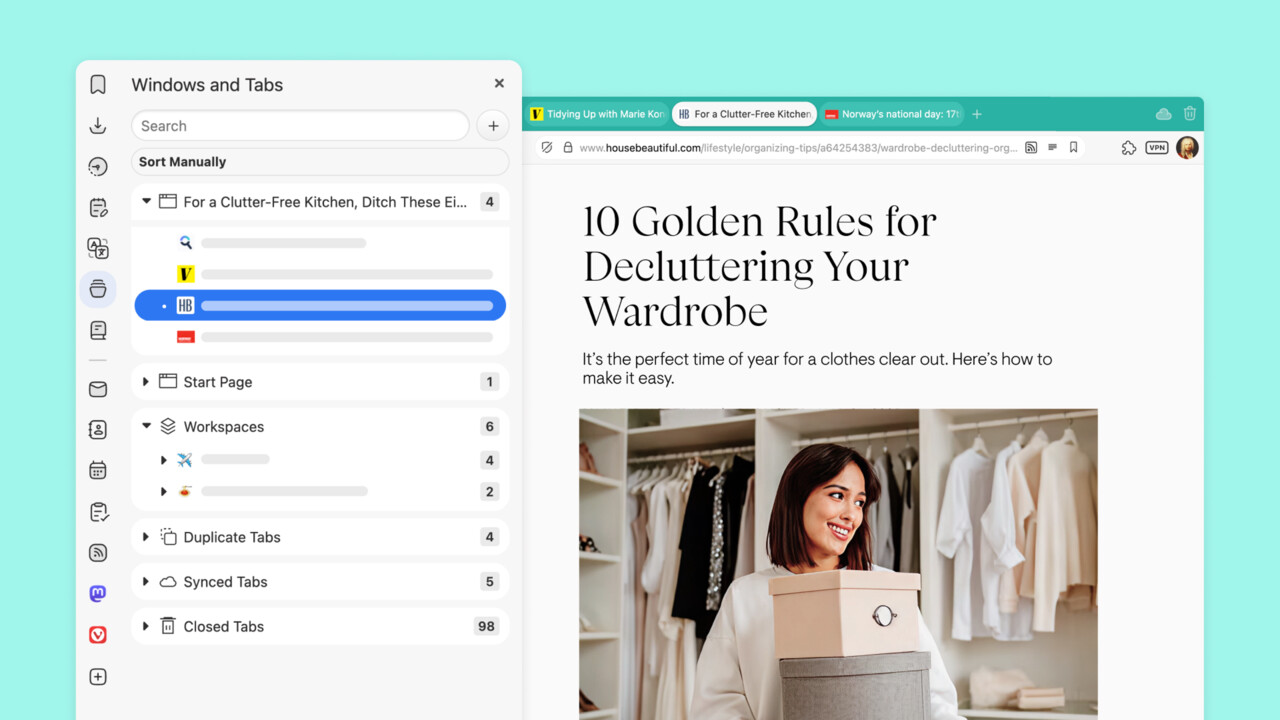Image resolution: width=1280 pixels, height=720 pixels.
Task: Open the Calendar panel
Action: pos(97,470)
